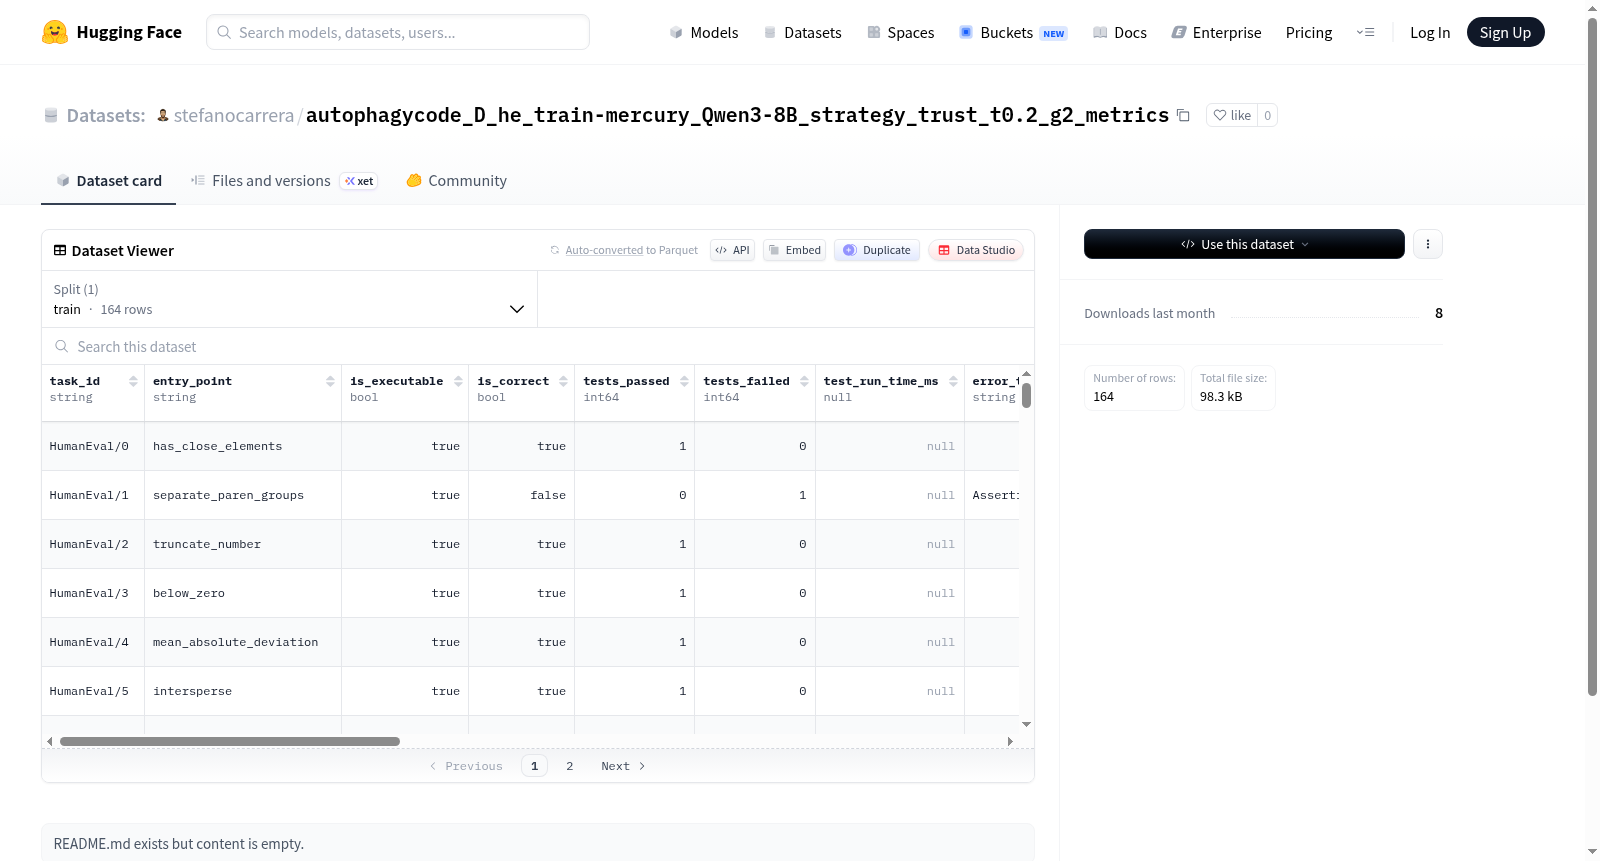
Task: Select the HumanEval/5 cell
Action: pos(93,691)
